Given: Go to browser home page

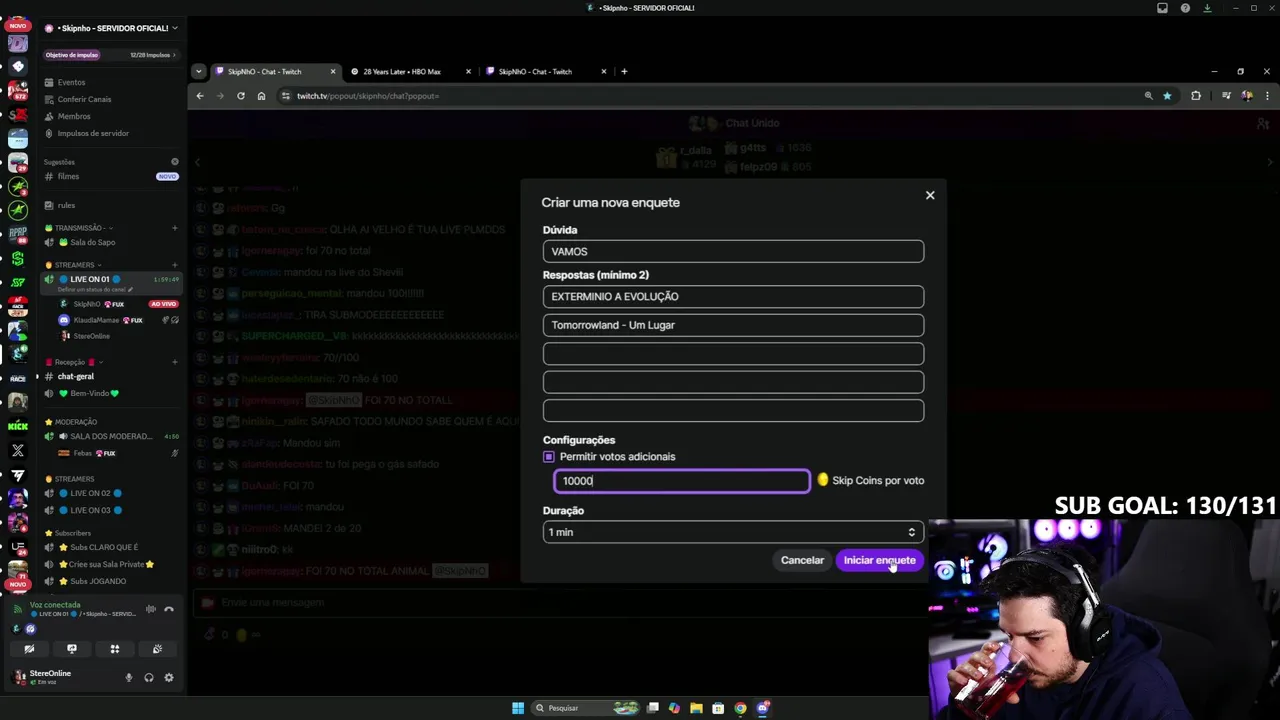Looking at the screenshot, I should (x=261, y=96).
